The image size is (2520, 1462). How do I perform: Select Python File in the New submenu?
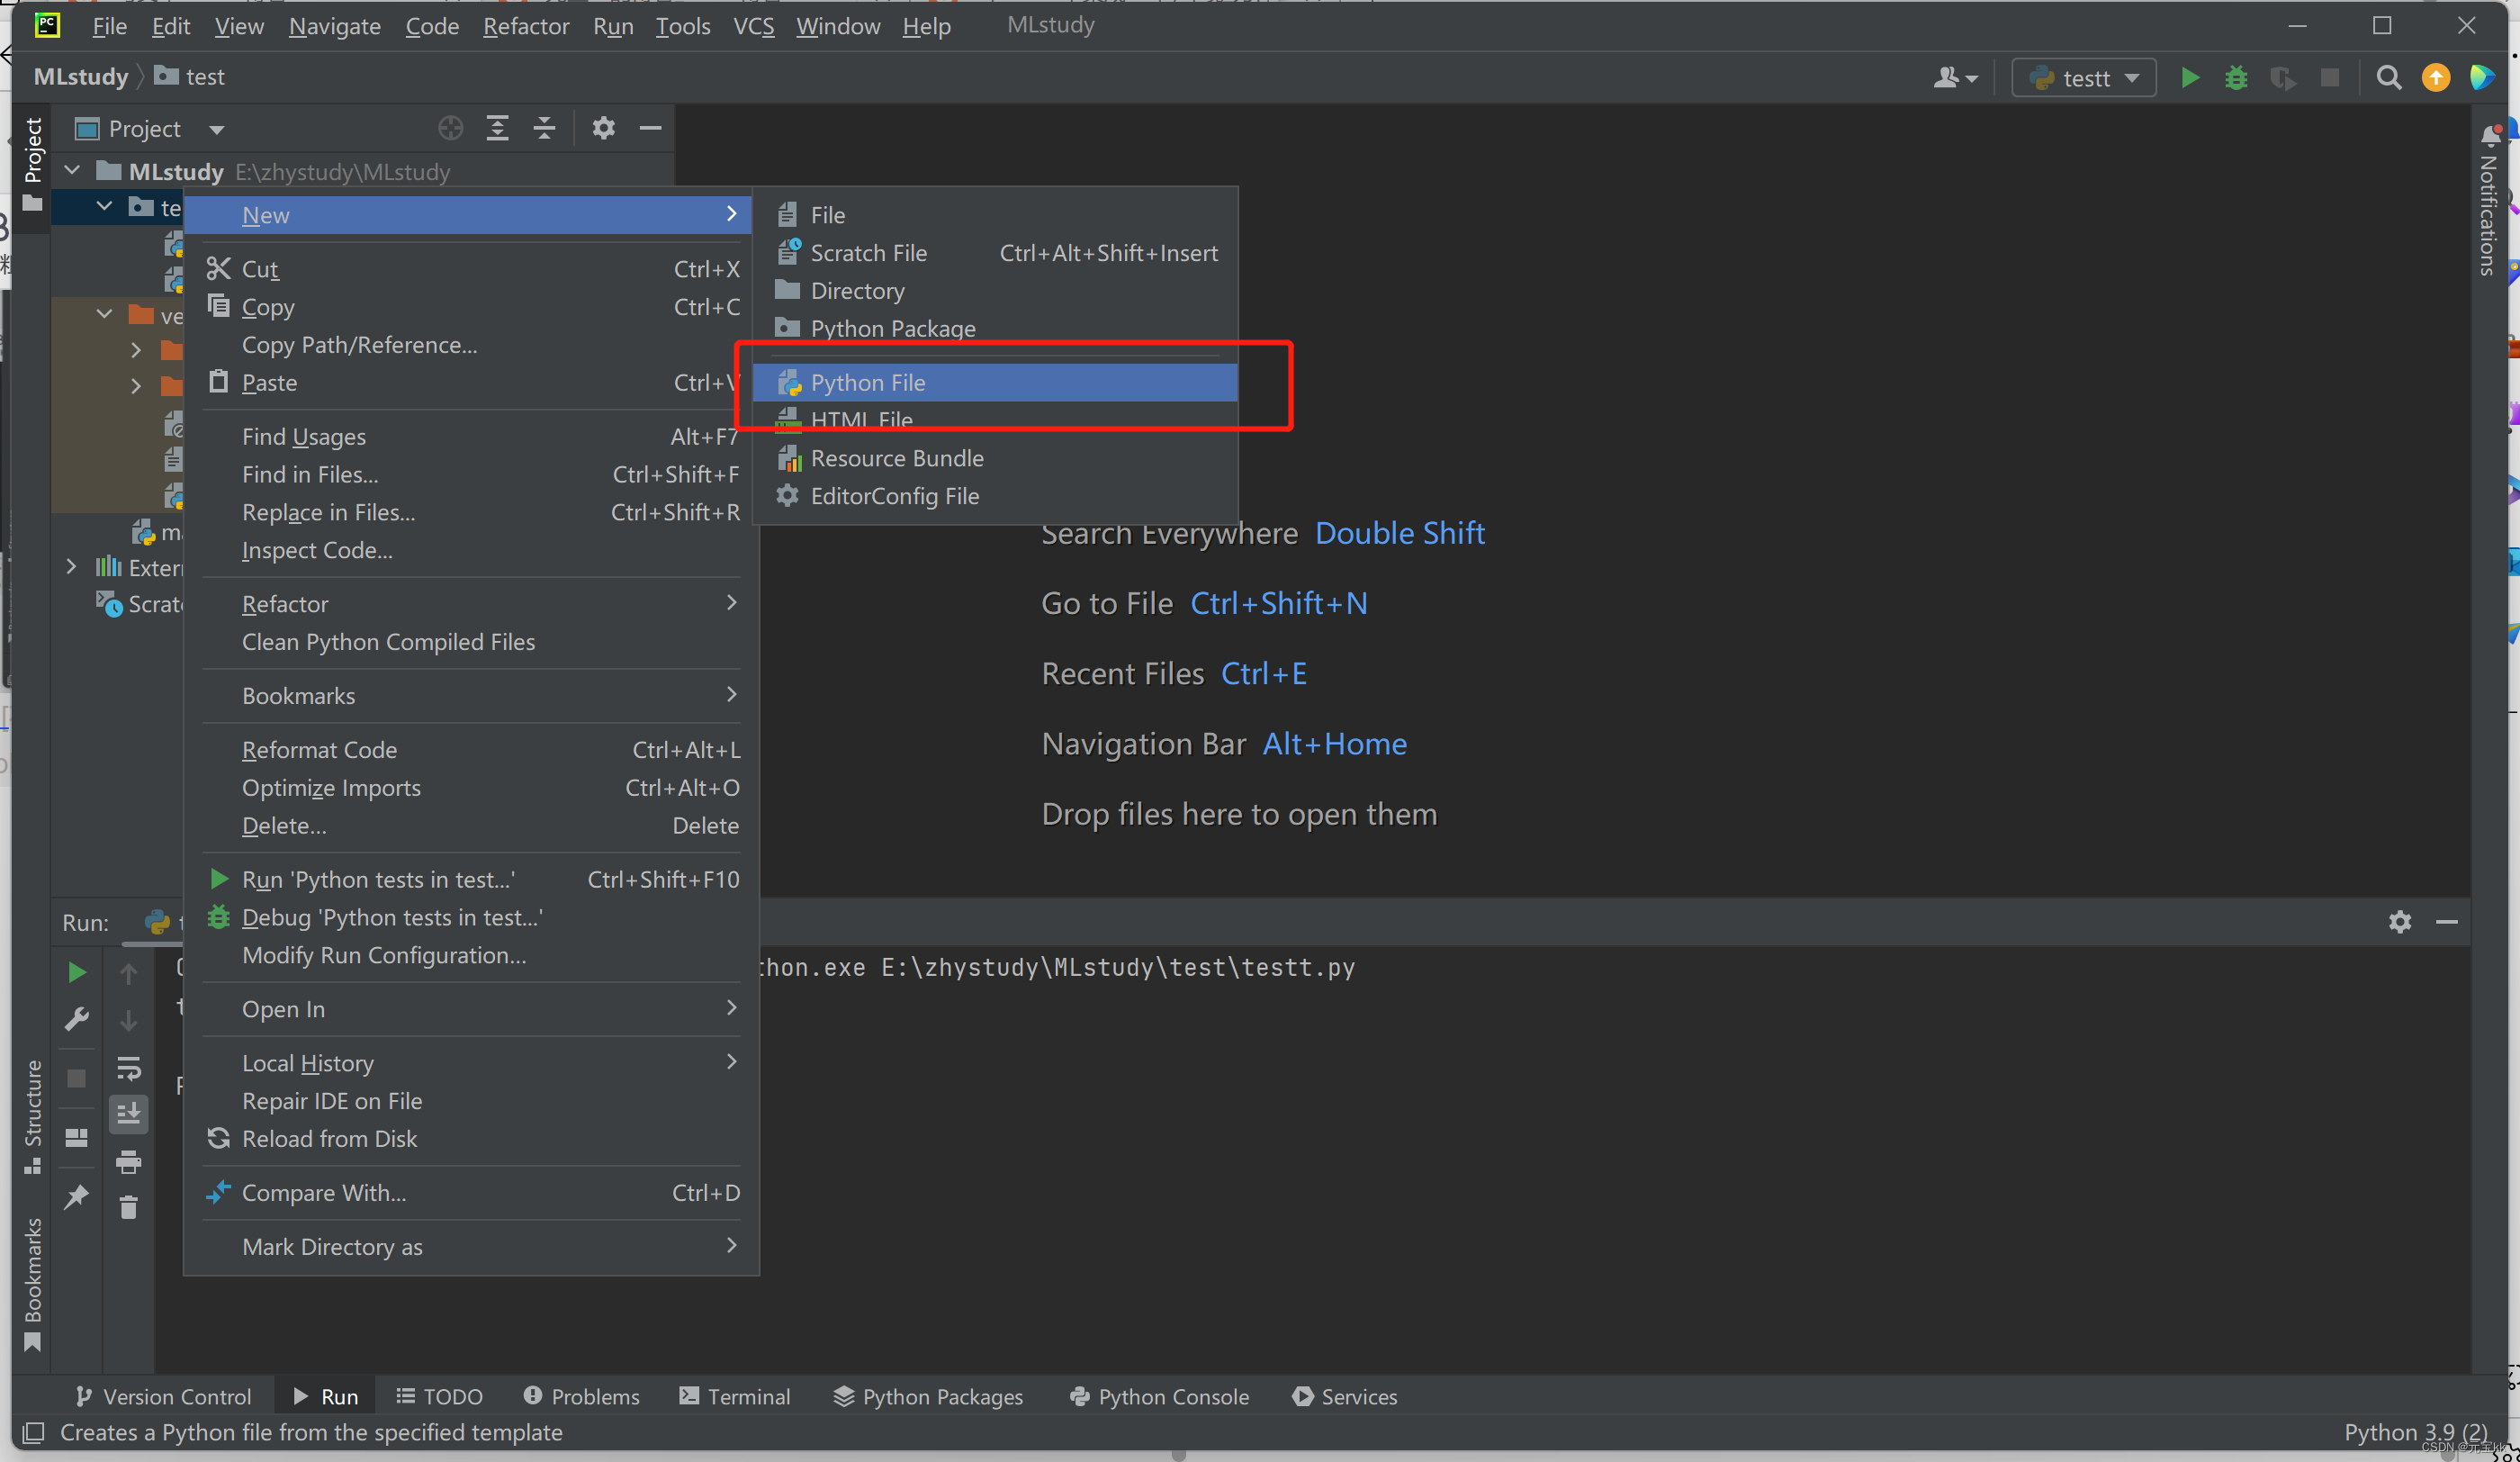coord(867,383)
